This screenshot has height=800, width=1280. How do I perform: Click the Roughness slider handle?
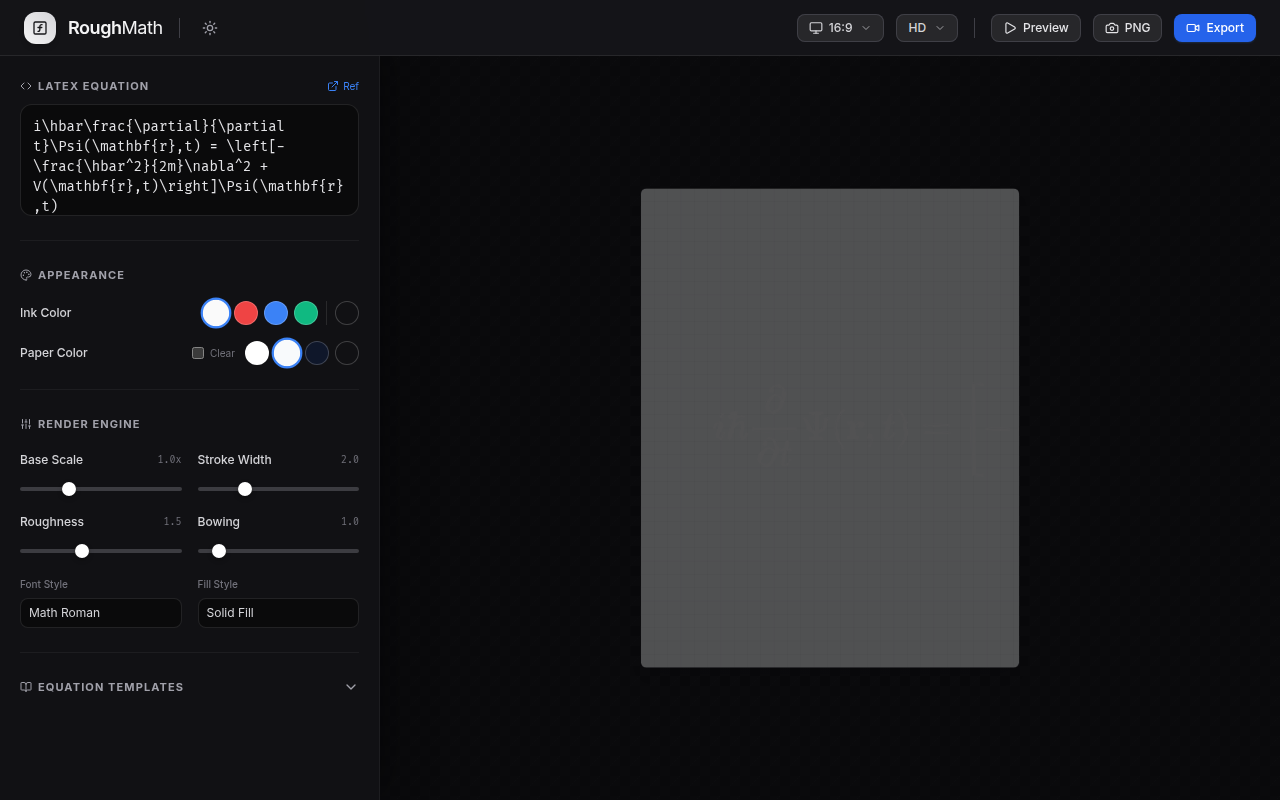82,551
